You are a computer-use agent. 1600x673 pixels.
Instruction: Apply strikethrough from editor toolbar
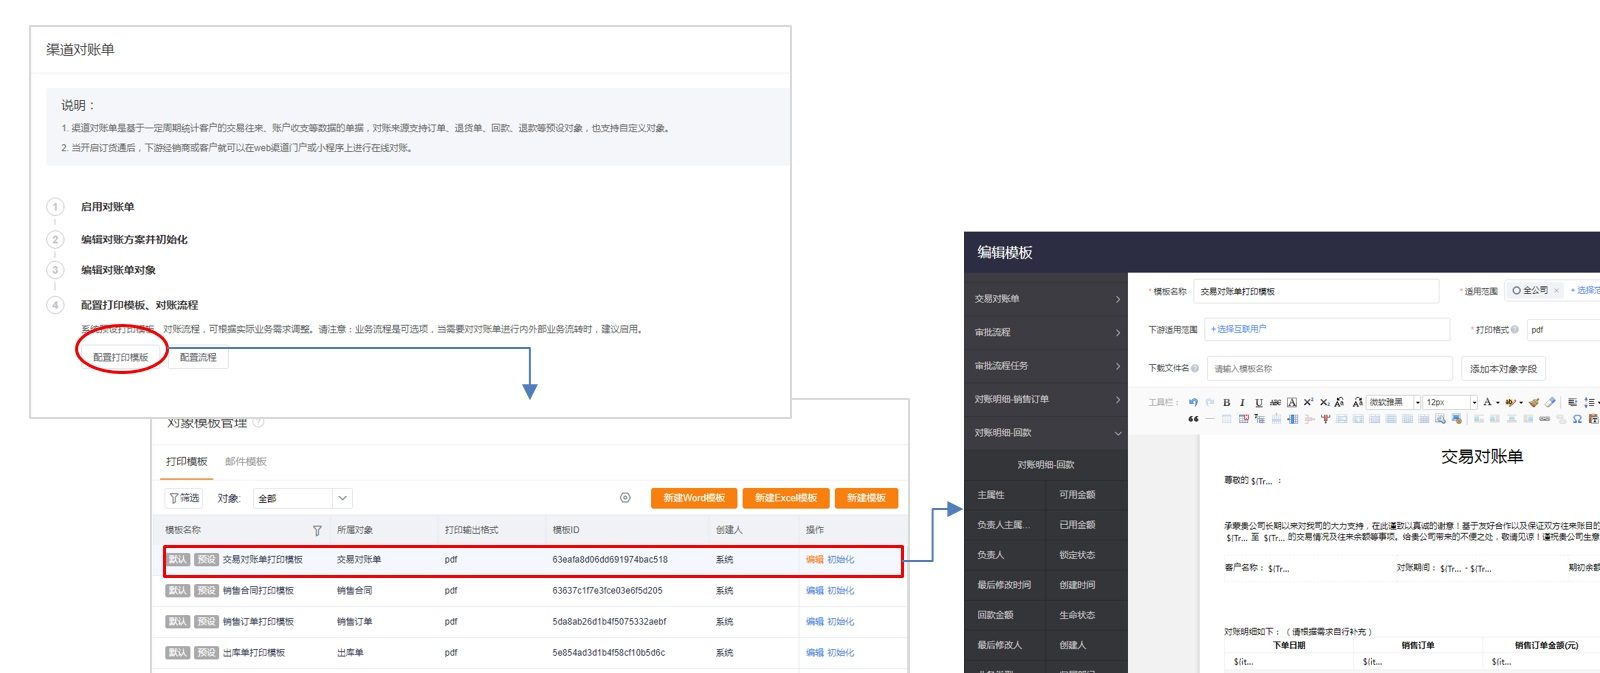1275,402
